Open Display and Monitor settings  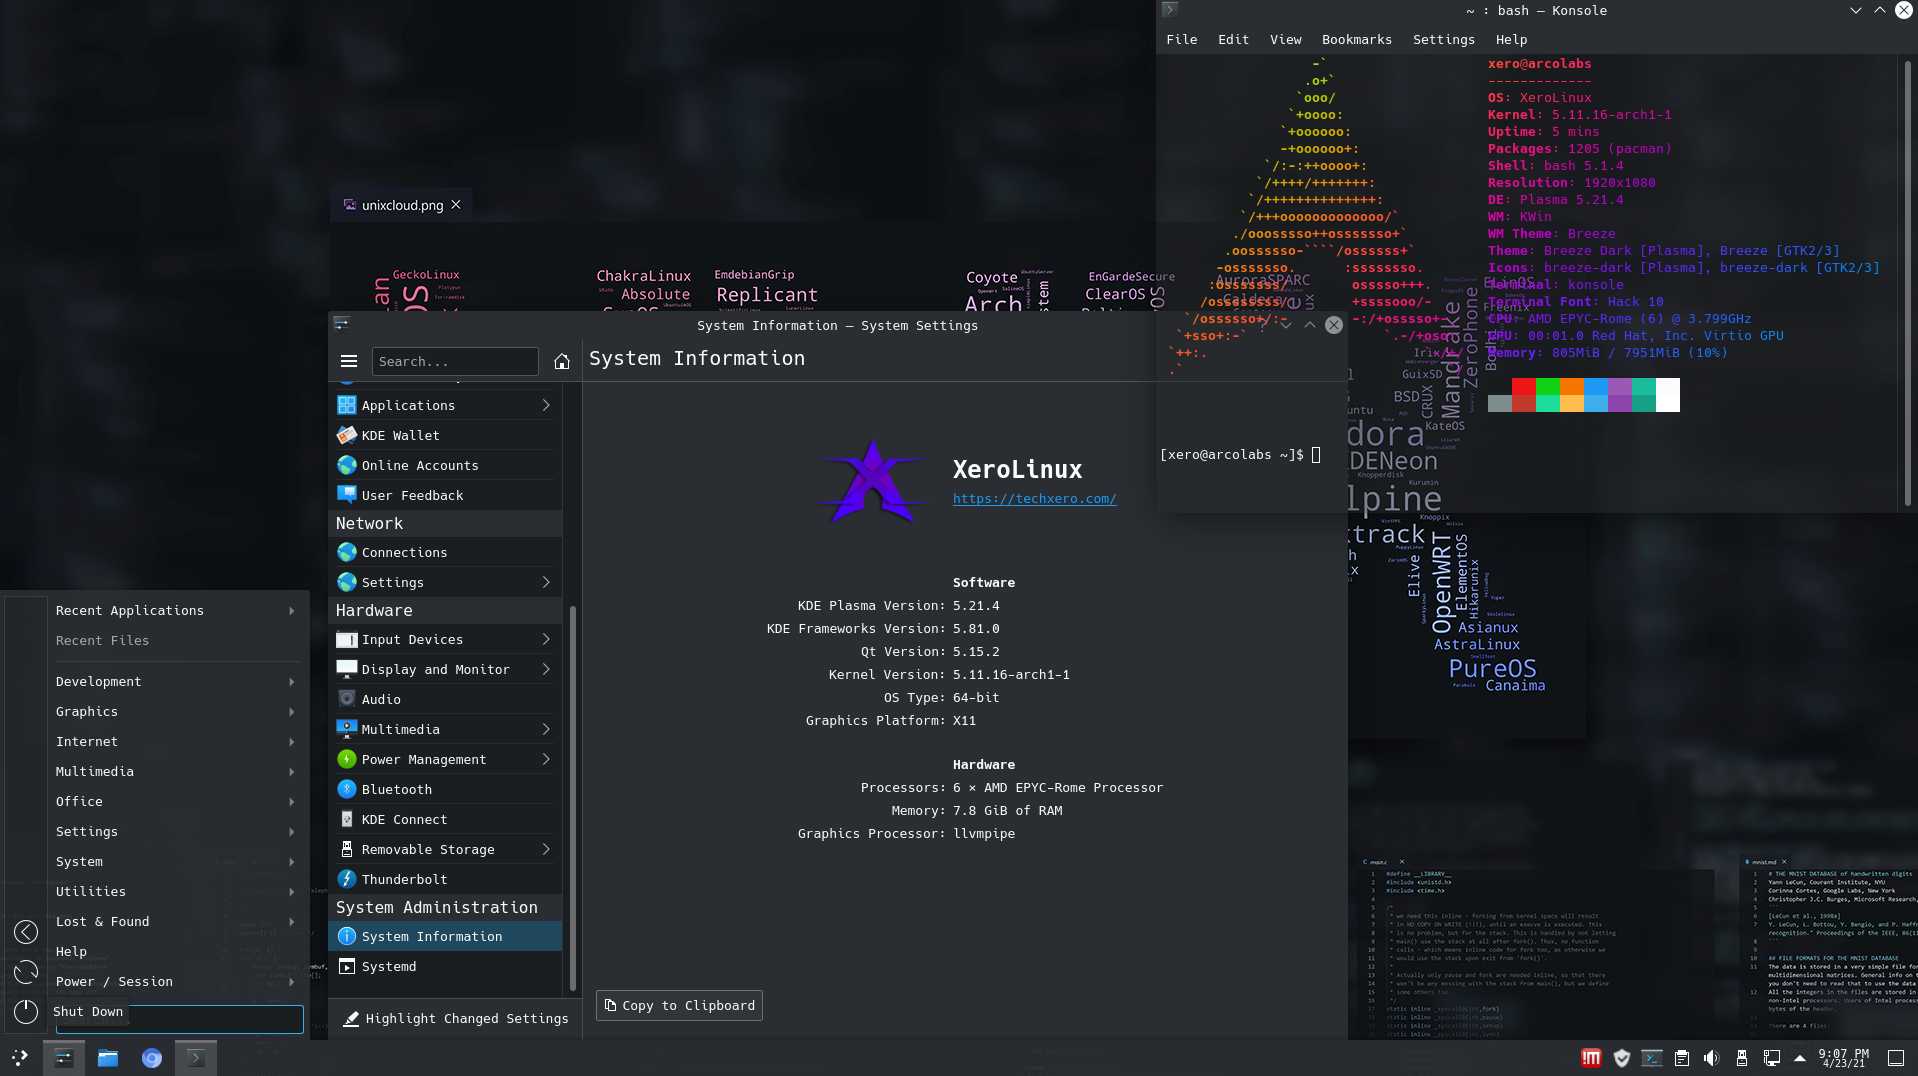pos(445,669)
